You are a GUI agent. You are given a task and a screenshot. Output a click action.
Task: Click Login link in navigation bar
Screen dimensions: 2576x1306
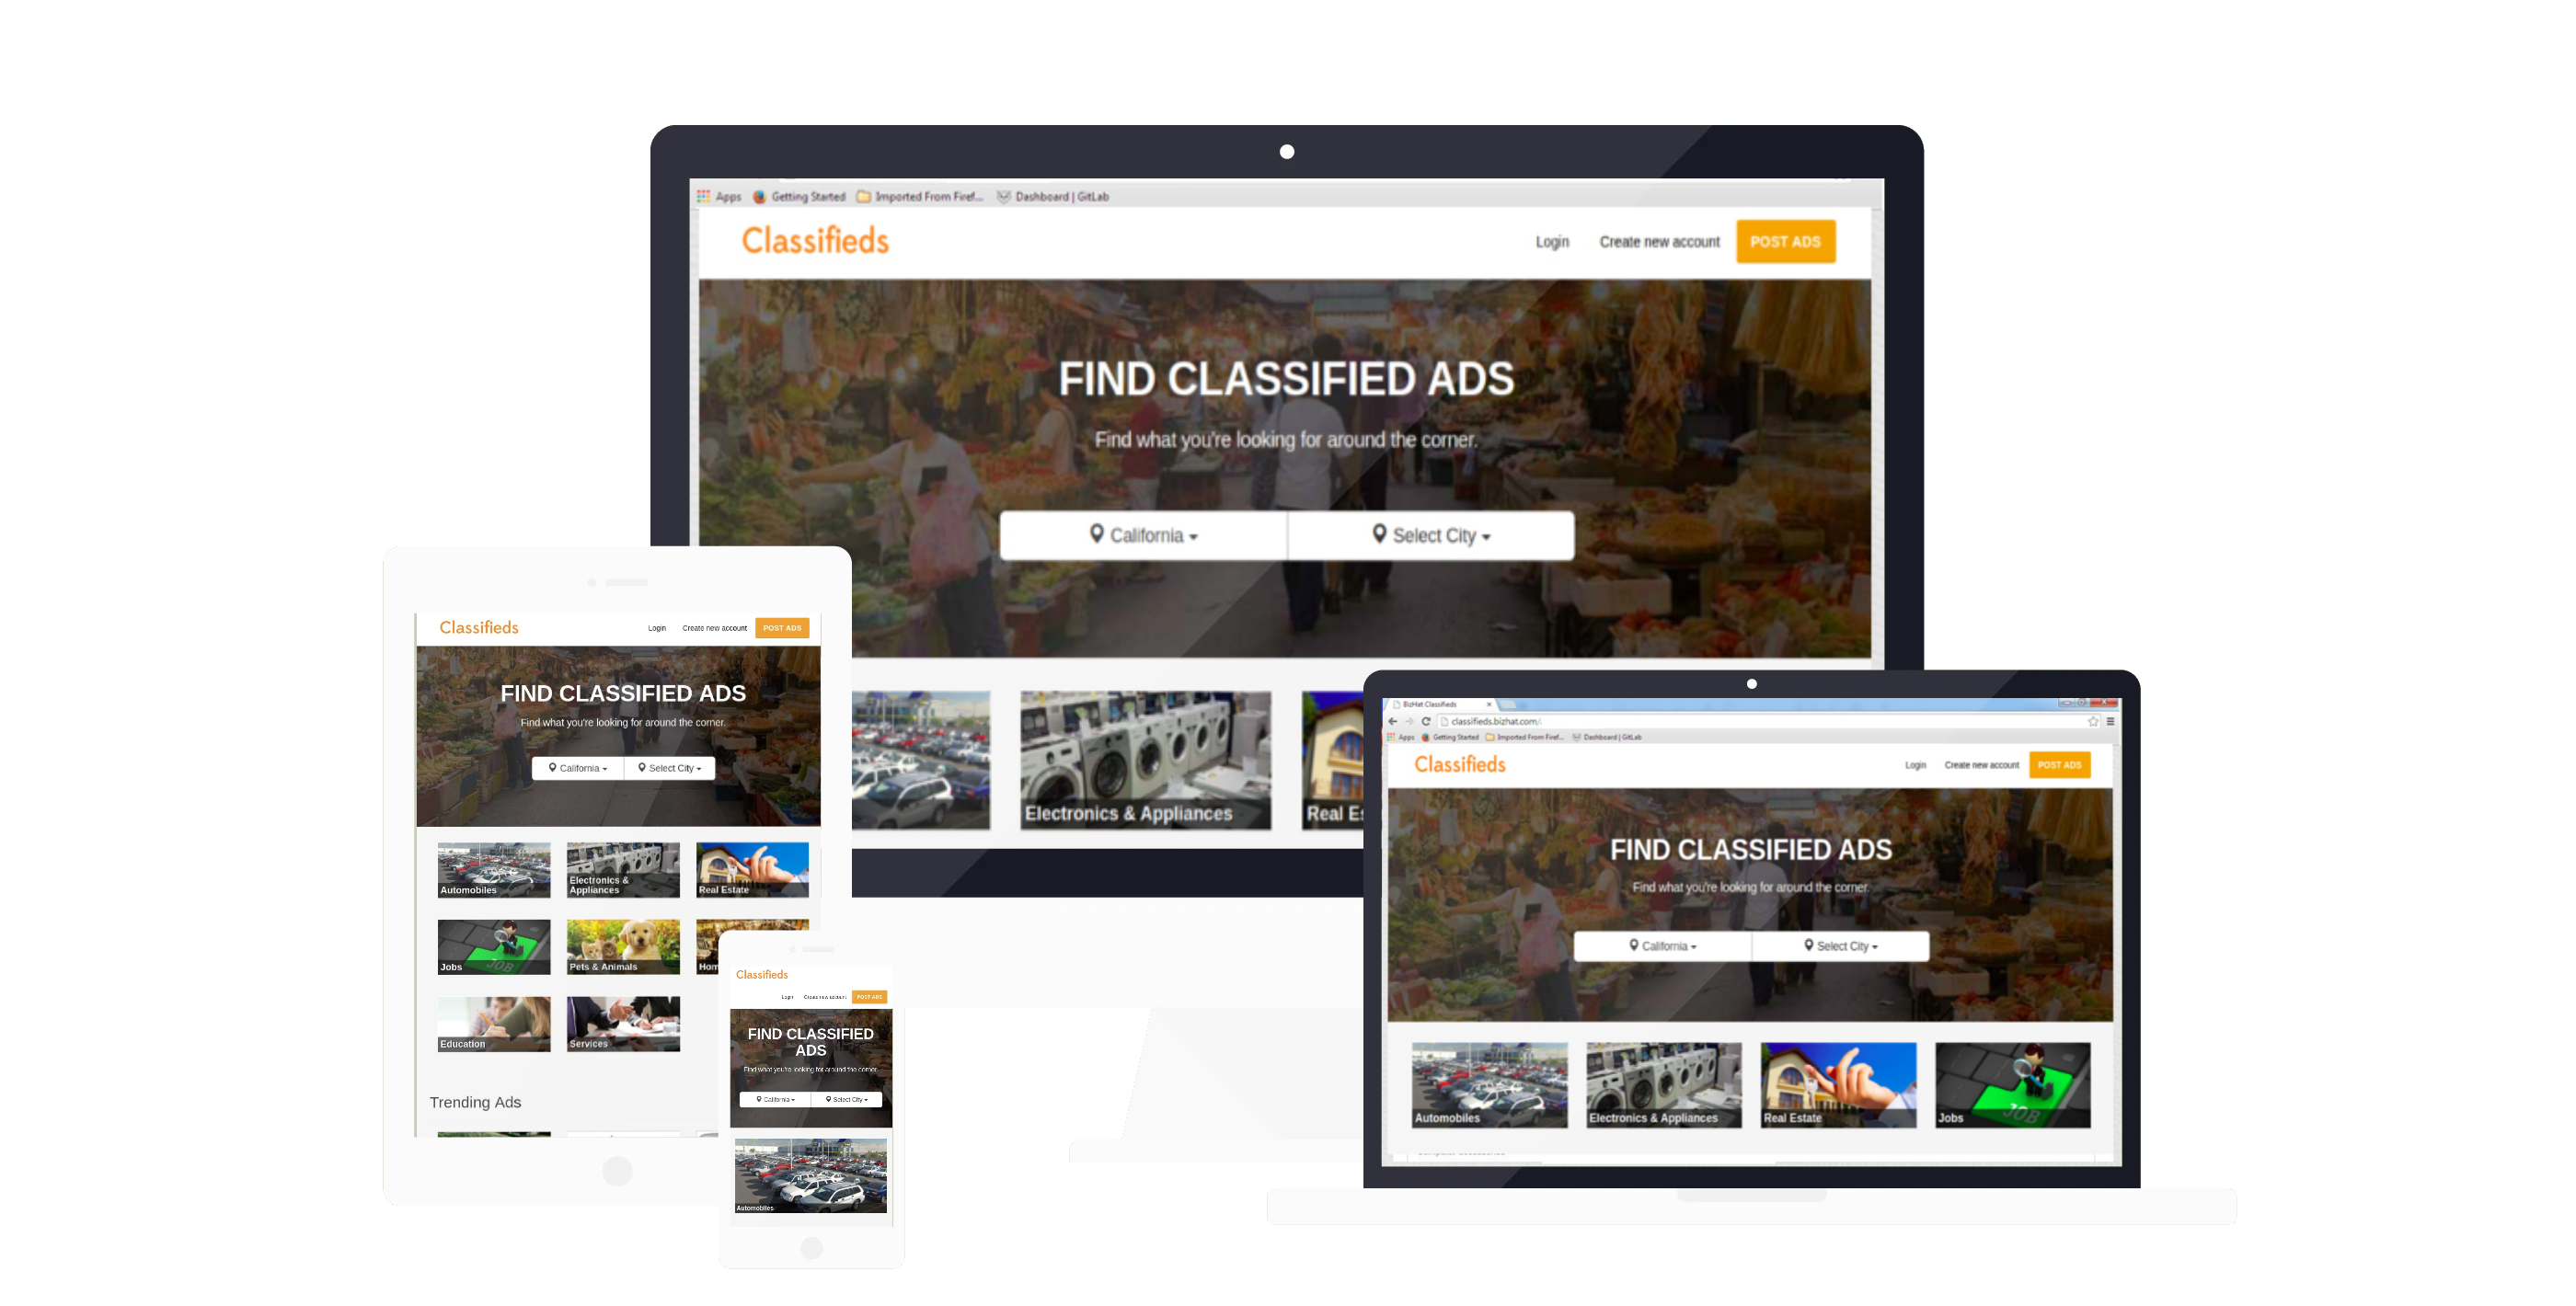pyautogui.click(x=1551, y=243)
